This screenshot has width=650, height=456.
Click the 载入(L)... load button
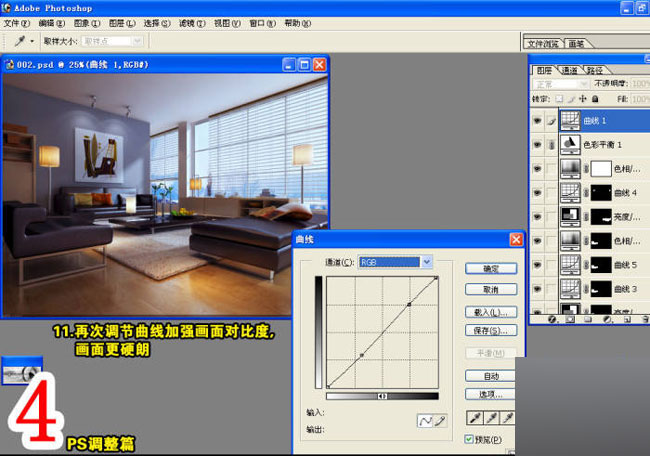(491, 312)
